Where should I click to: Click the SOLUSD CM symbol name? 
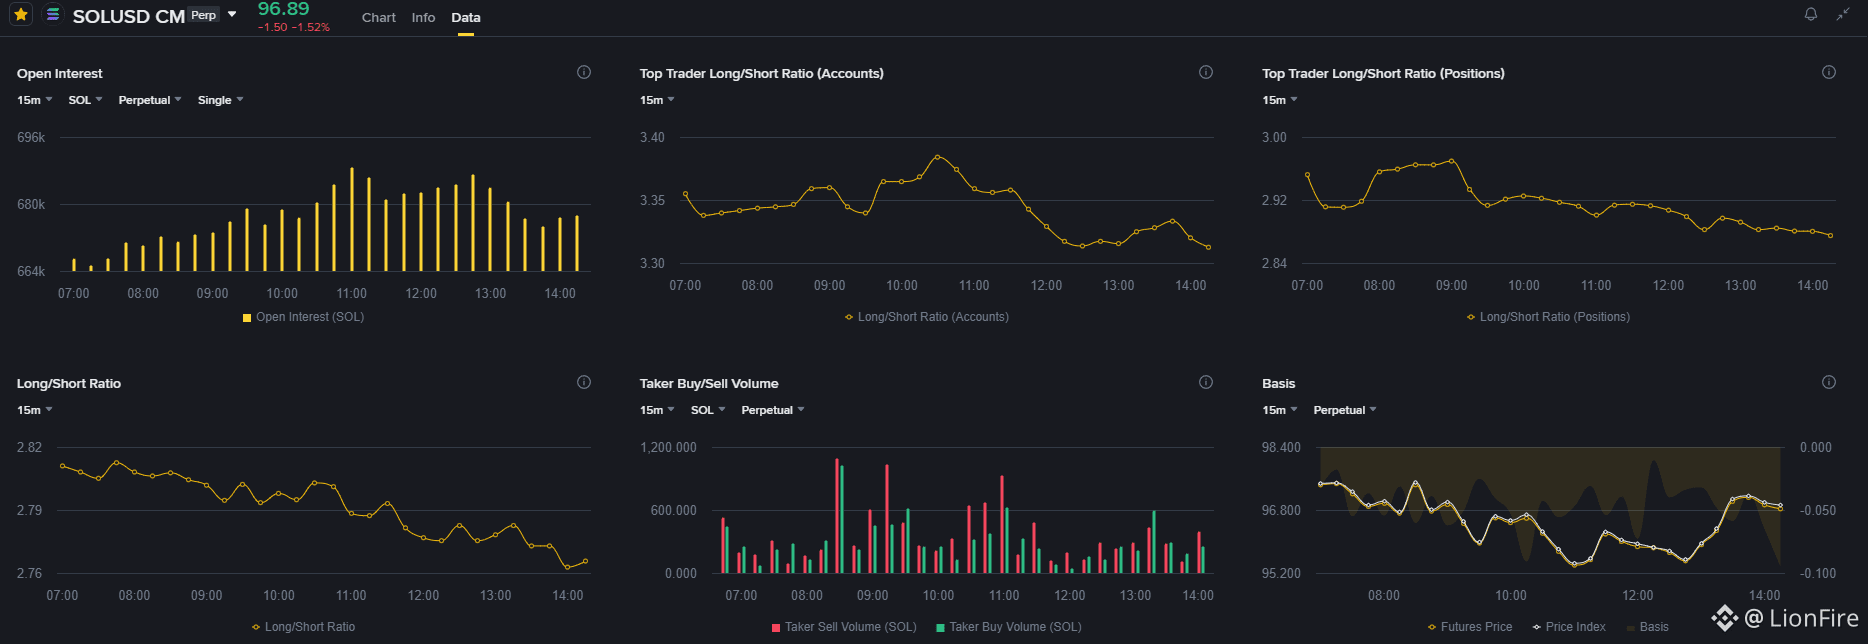[x=128, y=16]
